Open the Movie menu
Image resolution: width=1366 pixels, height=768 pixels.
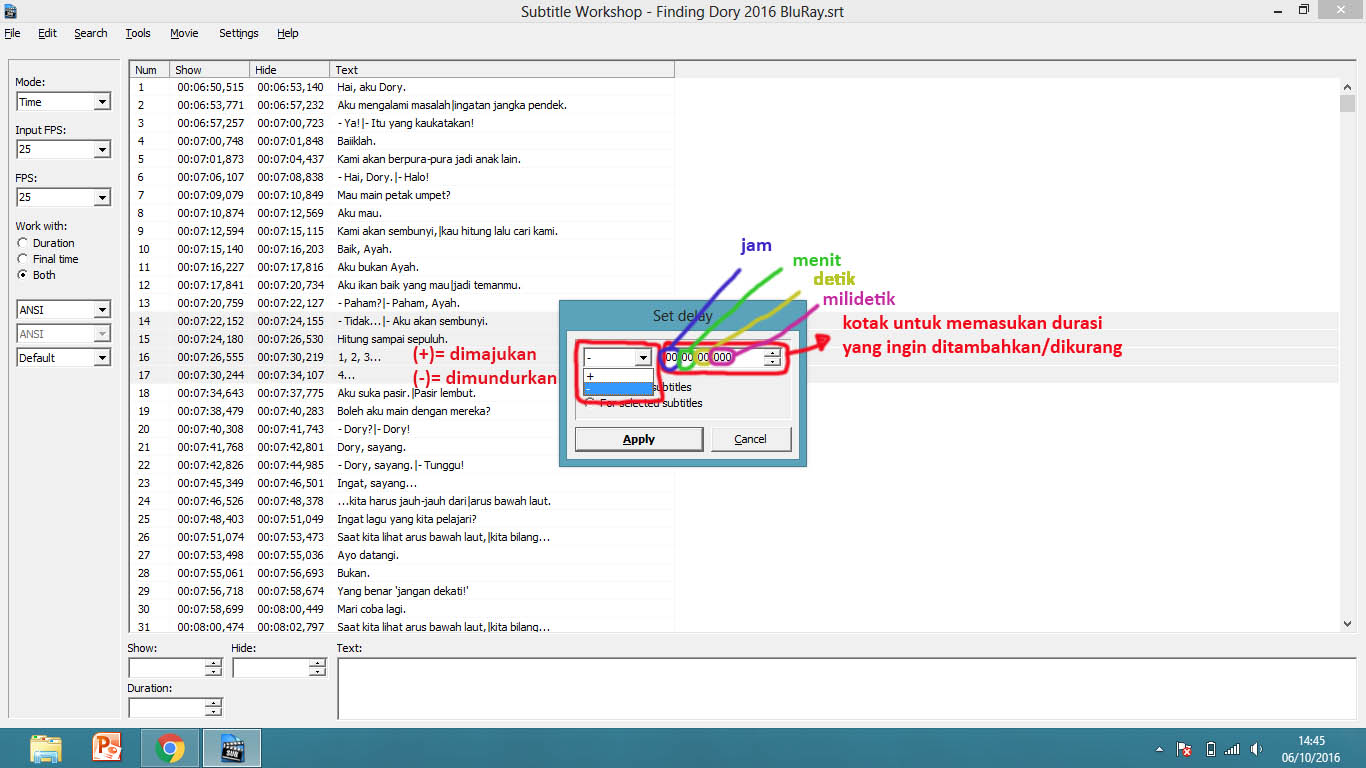[x=184, y=33]
